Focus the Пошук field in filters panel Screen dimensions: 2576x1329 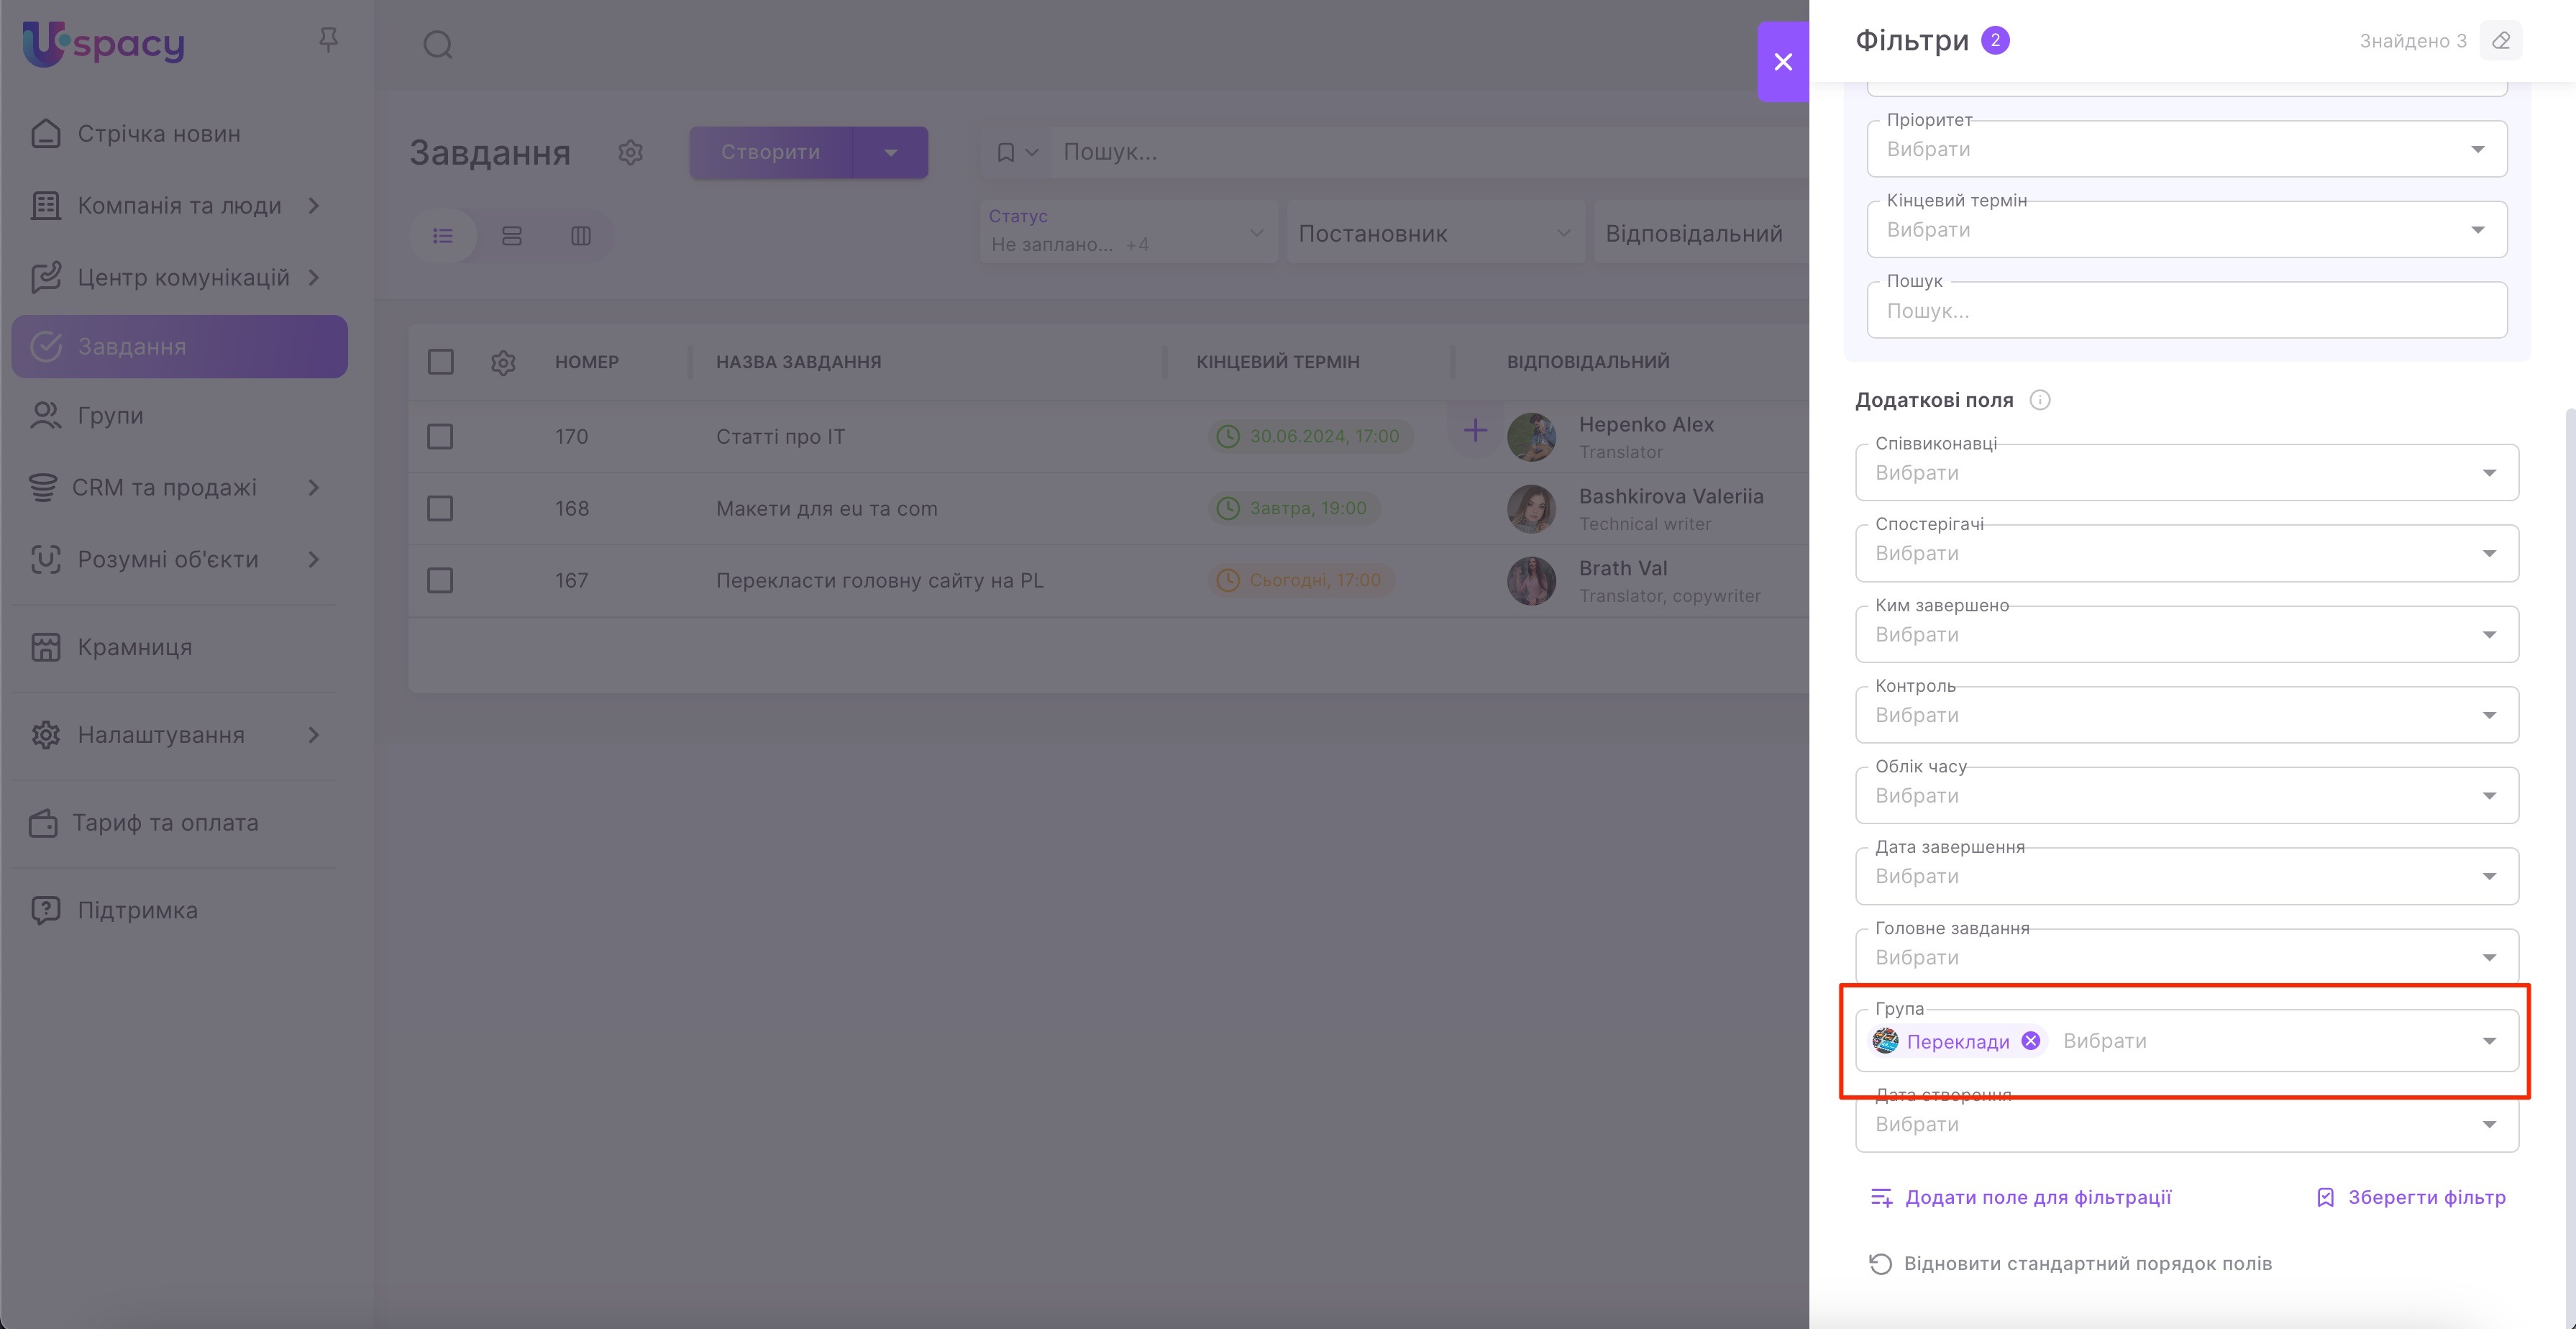tap(2186, 311)
